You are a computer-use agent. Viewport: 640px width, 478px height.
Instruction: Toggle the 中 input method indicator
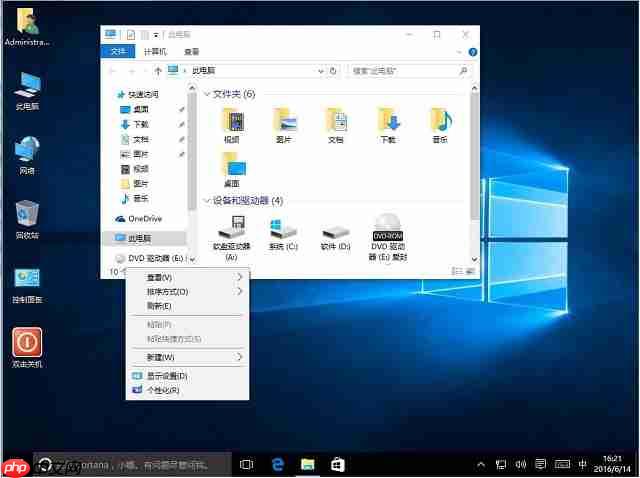[582, 464]
